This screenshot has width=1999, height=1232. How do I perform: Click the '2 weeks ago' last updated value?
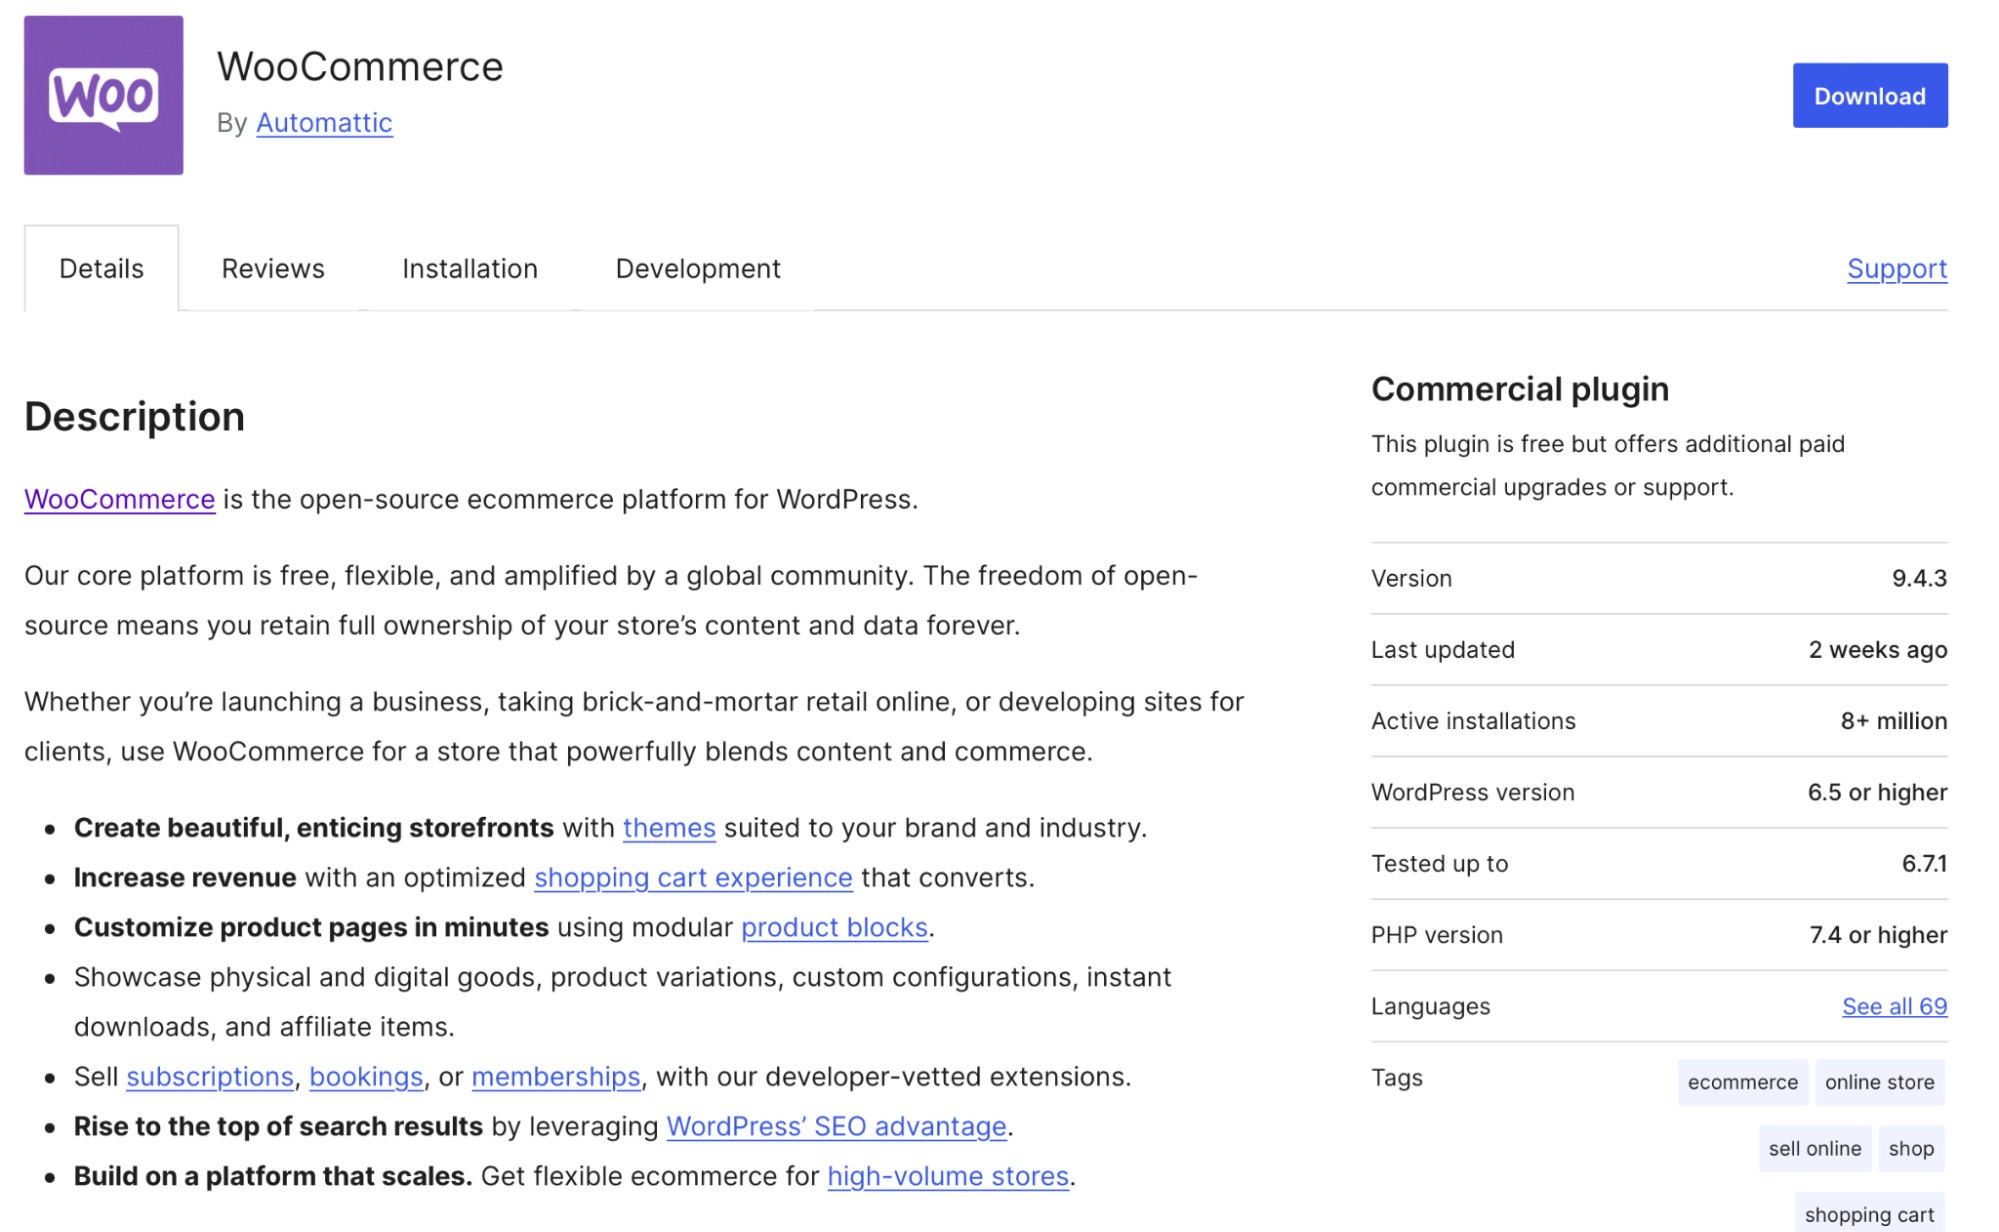pos(1877,649)
